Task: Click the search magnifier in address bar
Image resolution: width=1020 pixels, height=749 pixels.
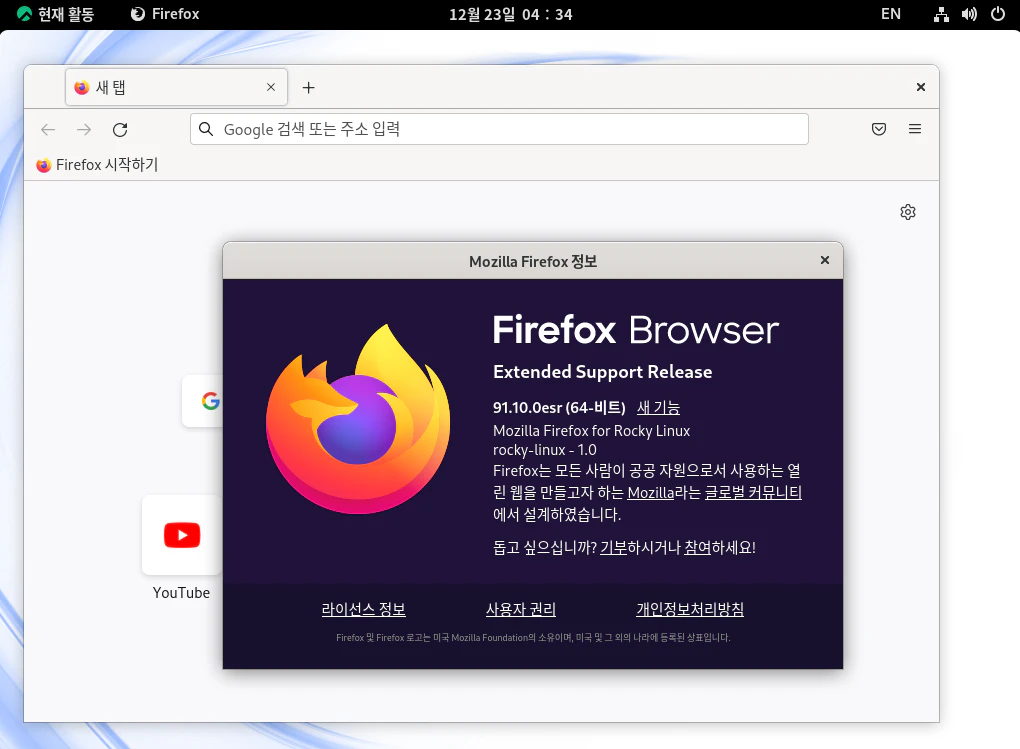Action: click(206, 129)
